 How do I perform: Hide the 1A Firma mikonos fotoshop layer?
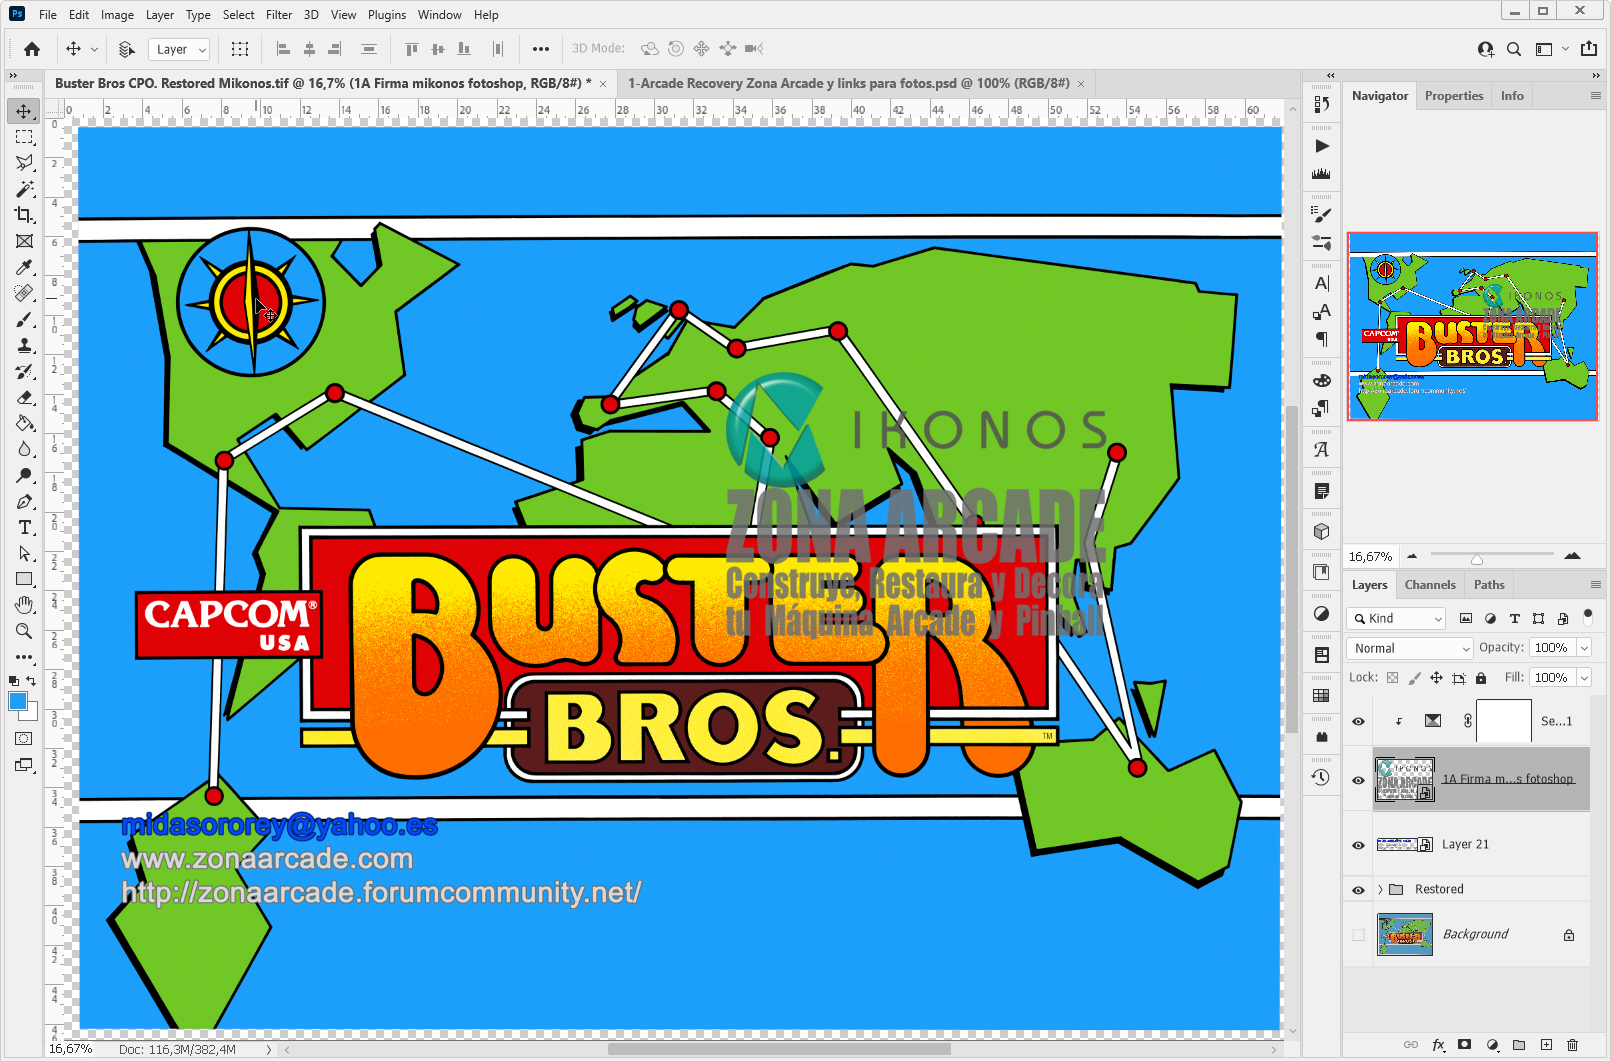point(1357,779)
